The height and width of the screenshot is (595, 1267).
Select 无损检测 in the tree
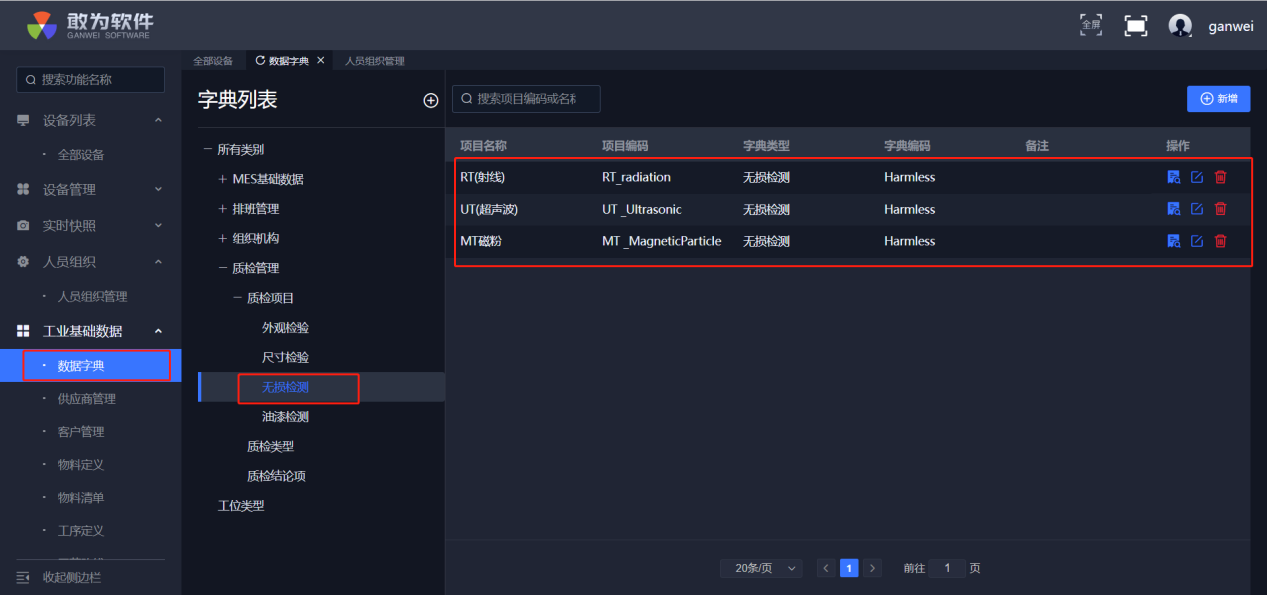pos(285,387)
